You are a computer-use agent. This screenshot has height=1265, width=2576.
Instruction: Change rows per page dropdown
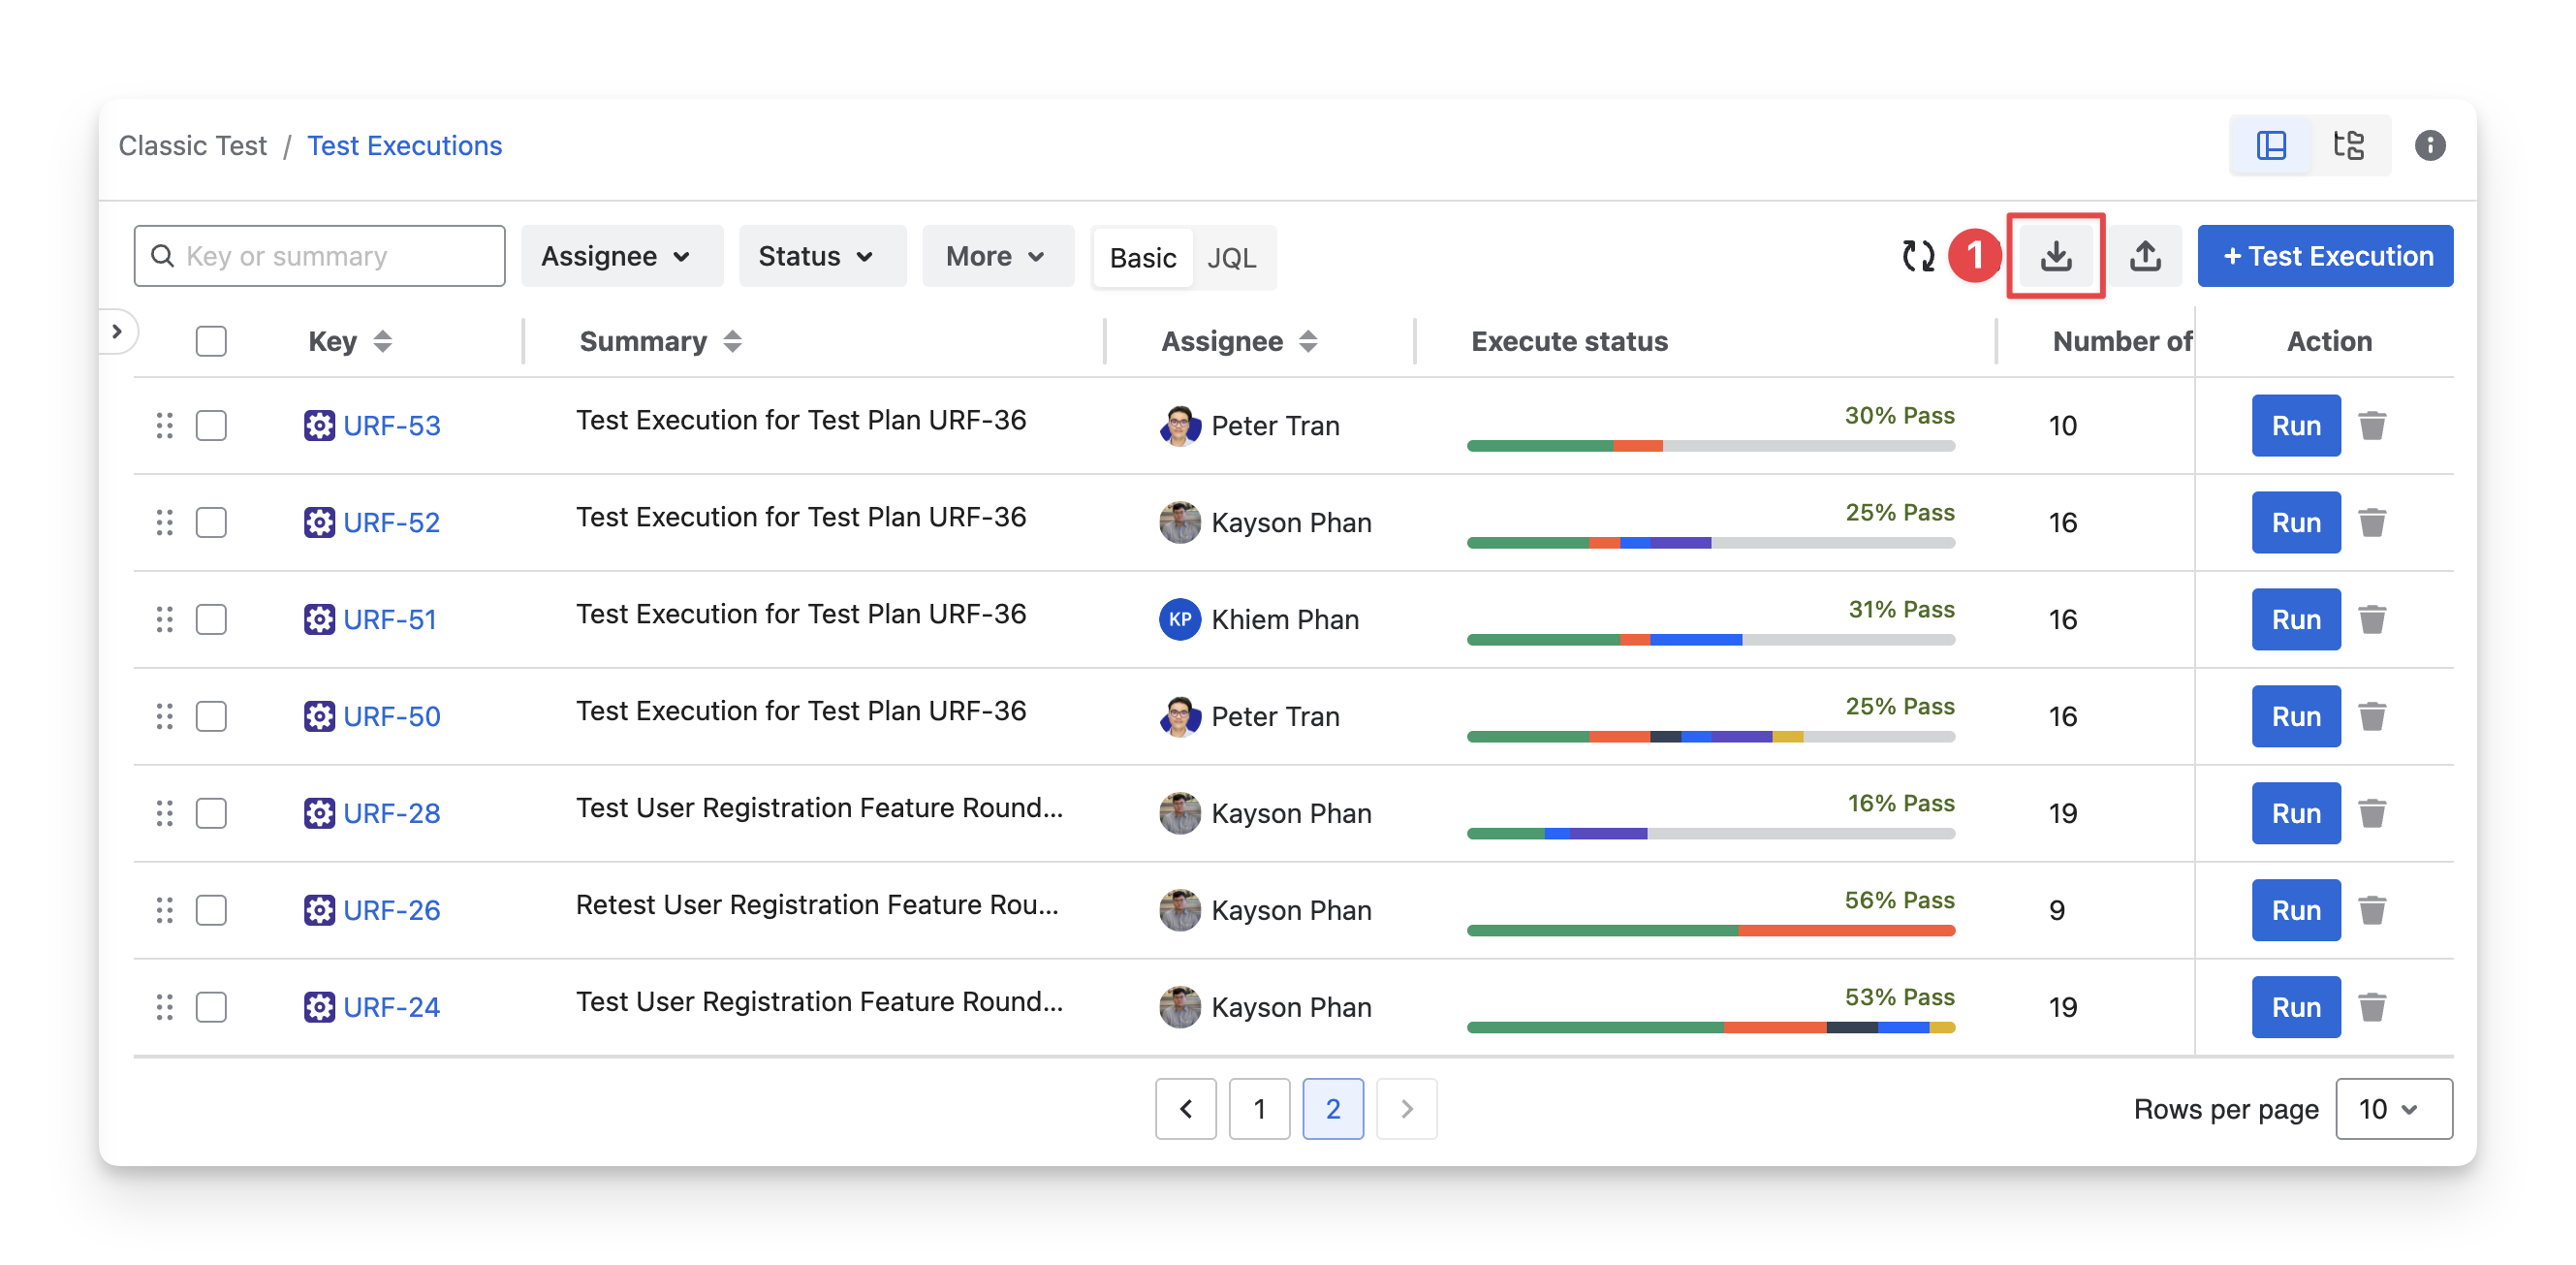tap(2392, 1109)
